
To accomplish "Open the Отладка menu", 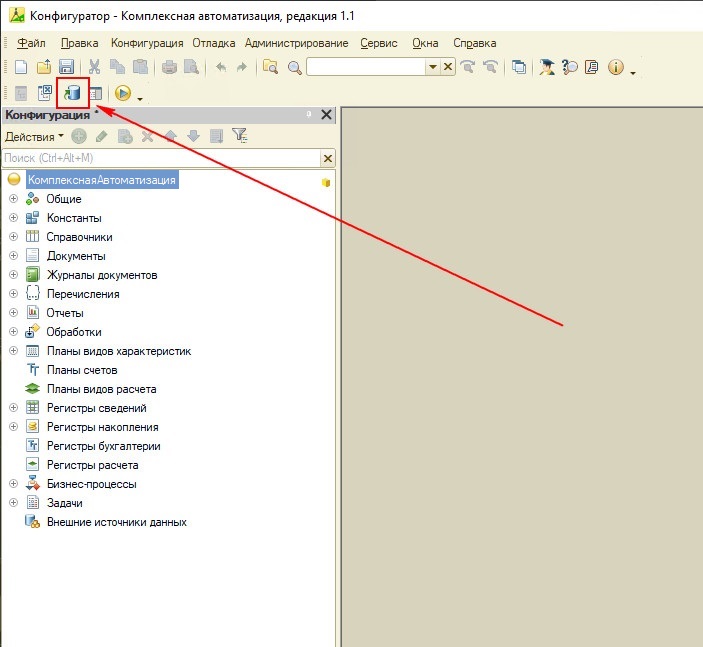I will (x=214, y=43).
